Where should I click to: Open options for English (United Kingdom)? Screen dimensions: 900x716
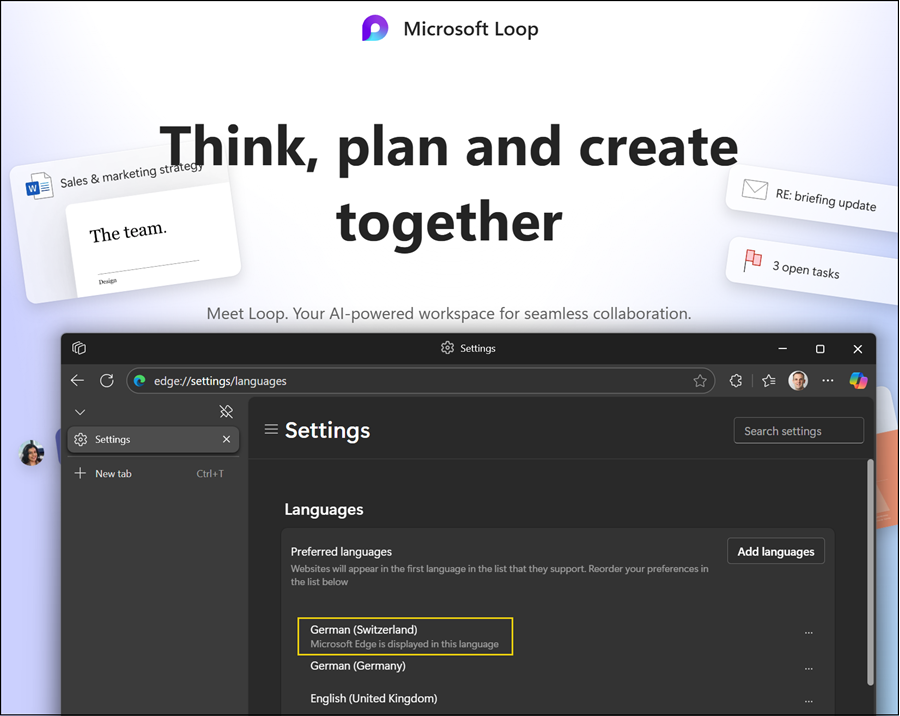[809, 701]
